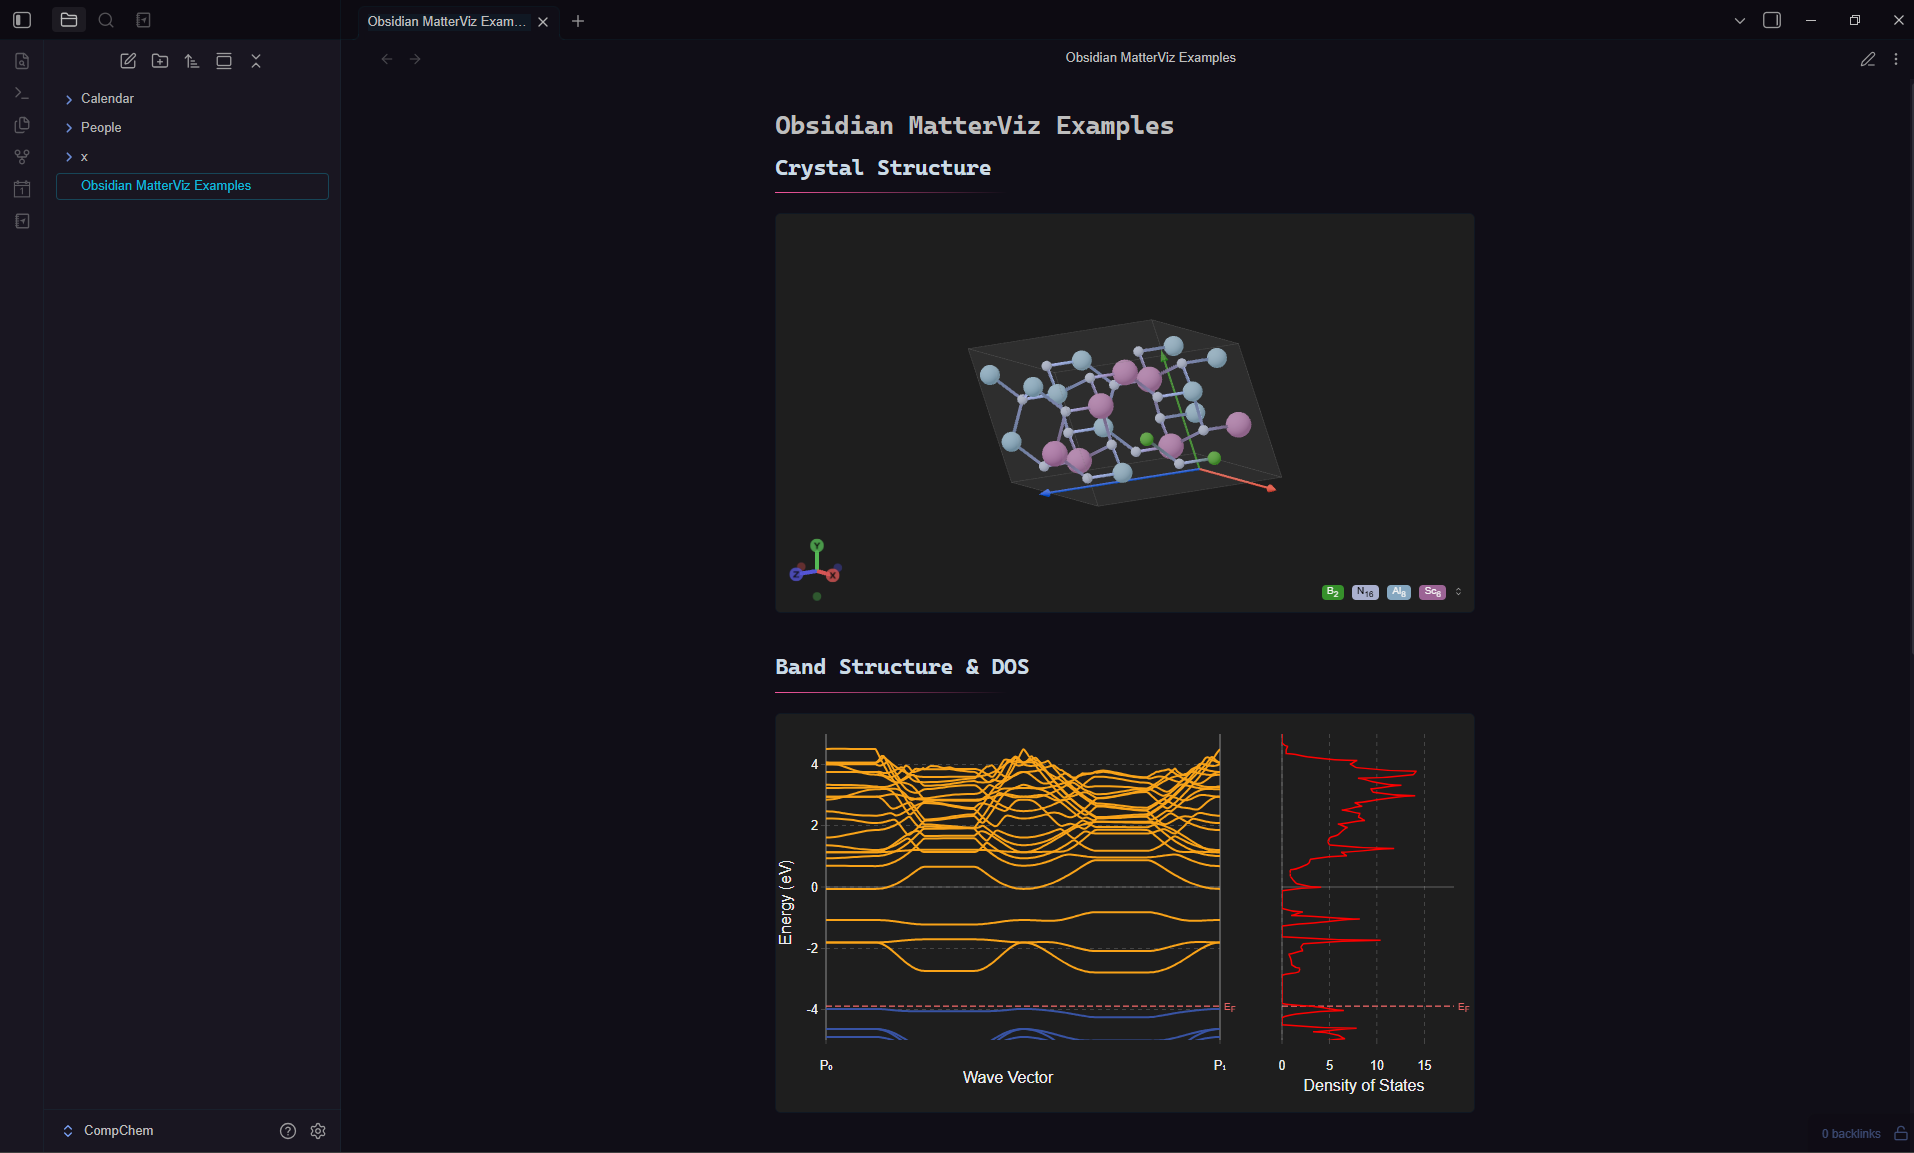Image resolution: width=1914 pixels, height=1153 pixels.
Task: Open the help icon
Action: click(288, 1131)
